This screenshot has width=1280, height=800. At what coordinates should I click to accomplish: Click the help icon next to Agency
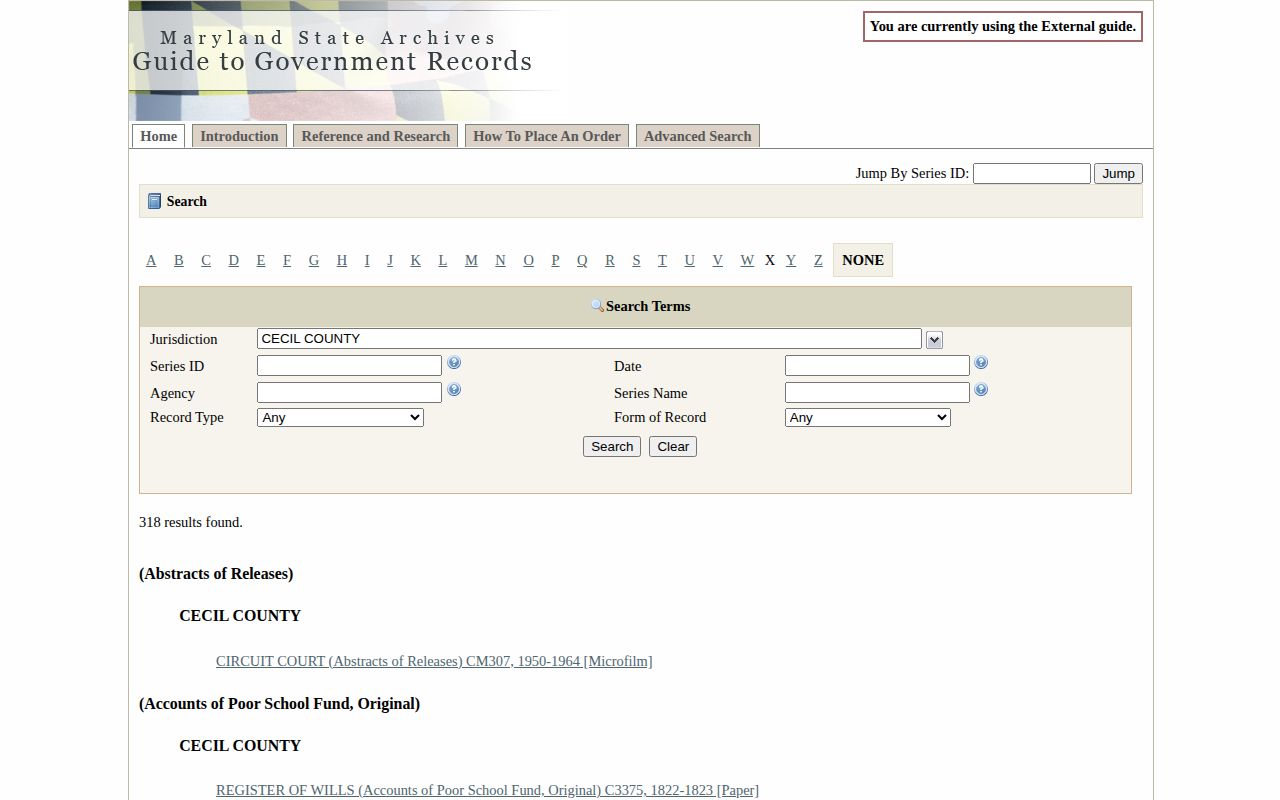(x=454, y=390)
